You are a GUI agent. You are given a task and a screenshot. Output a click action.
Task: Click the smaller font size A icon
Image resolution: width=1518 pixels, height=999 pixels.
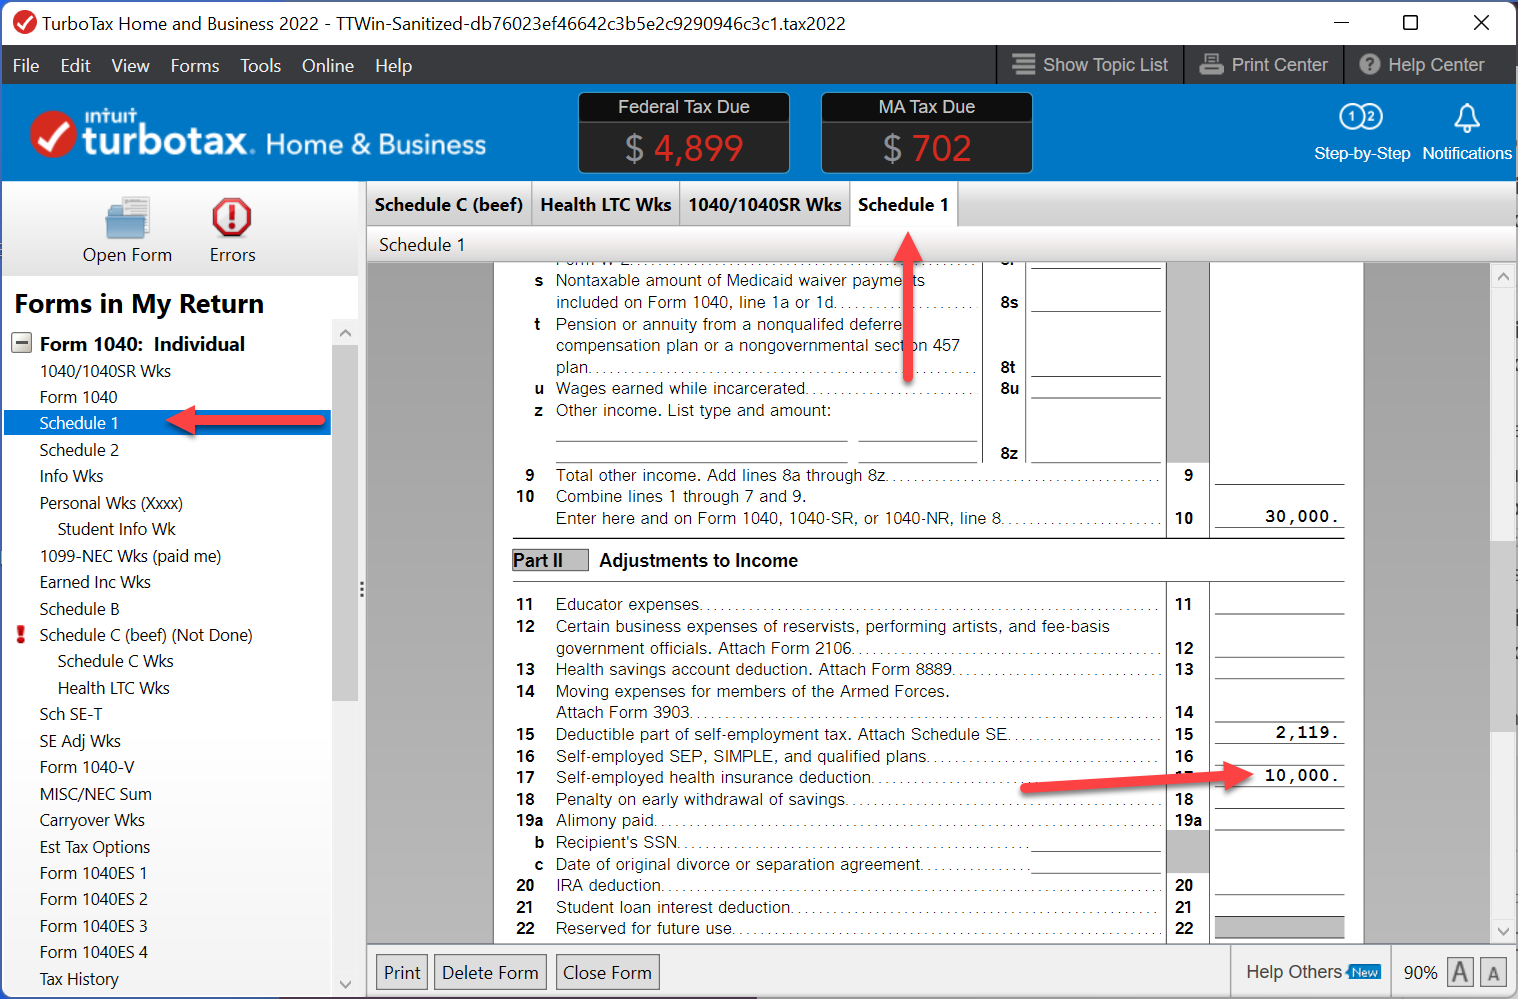click(1494, 973)
